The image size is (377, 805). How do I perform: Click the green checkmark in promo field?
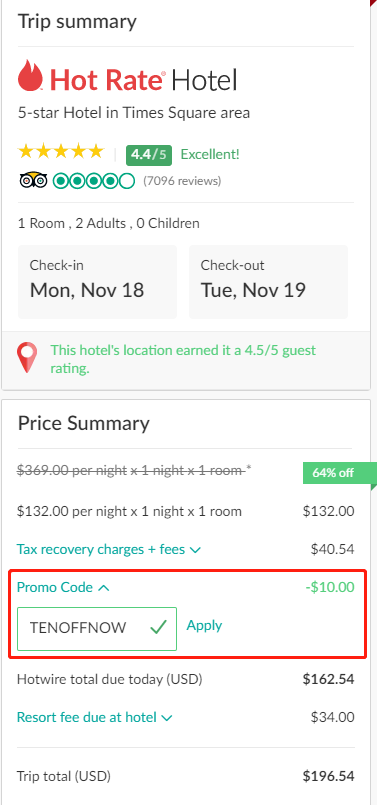pos(158,627)
